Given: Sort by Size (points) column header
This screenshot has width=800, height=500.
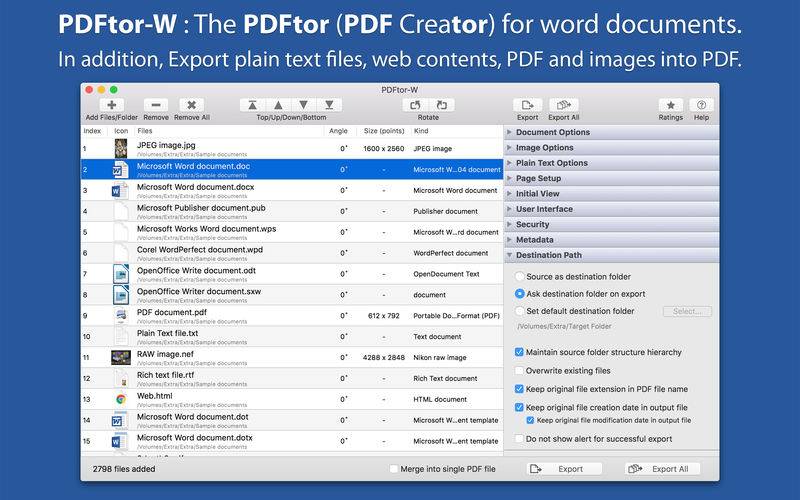Looking at the screenshot, I should [384, 131].
